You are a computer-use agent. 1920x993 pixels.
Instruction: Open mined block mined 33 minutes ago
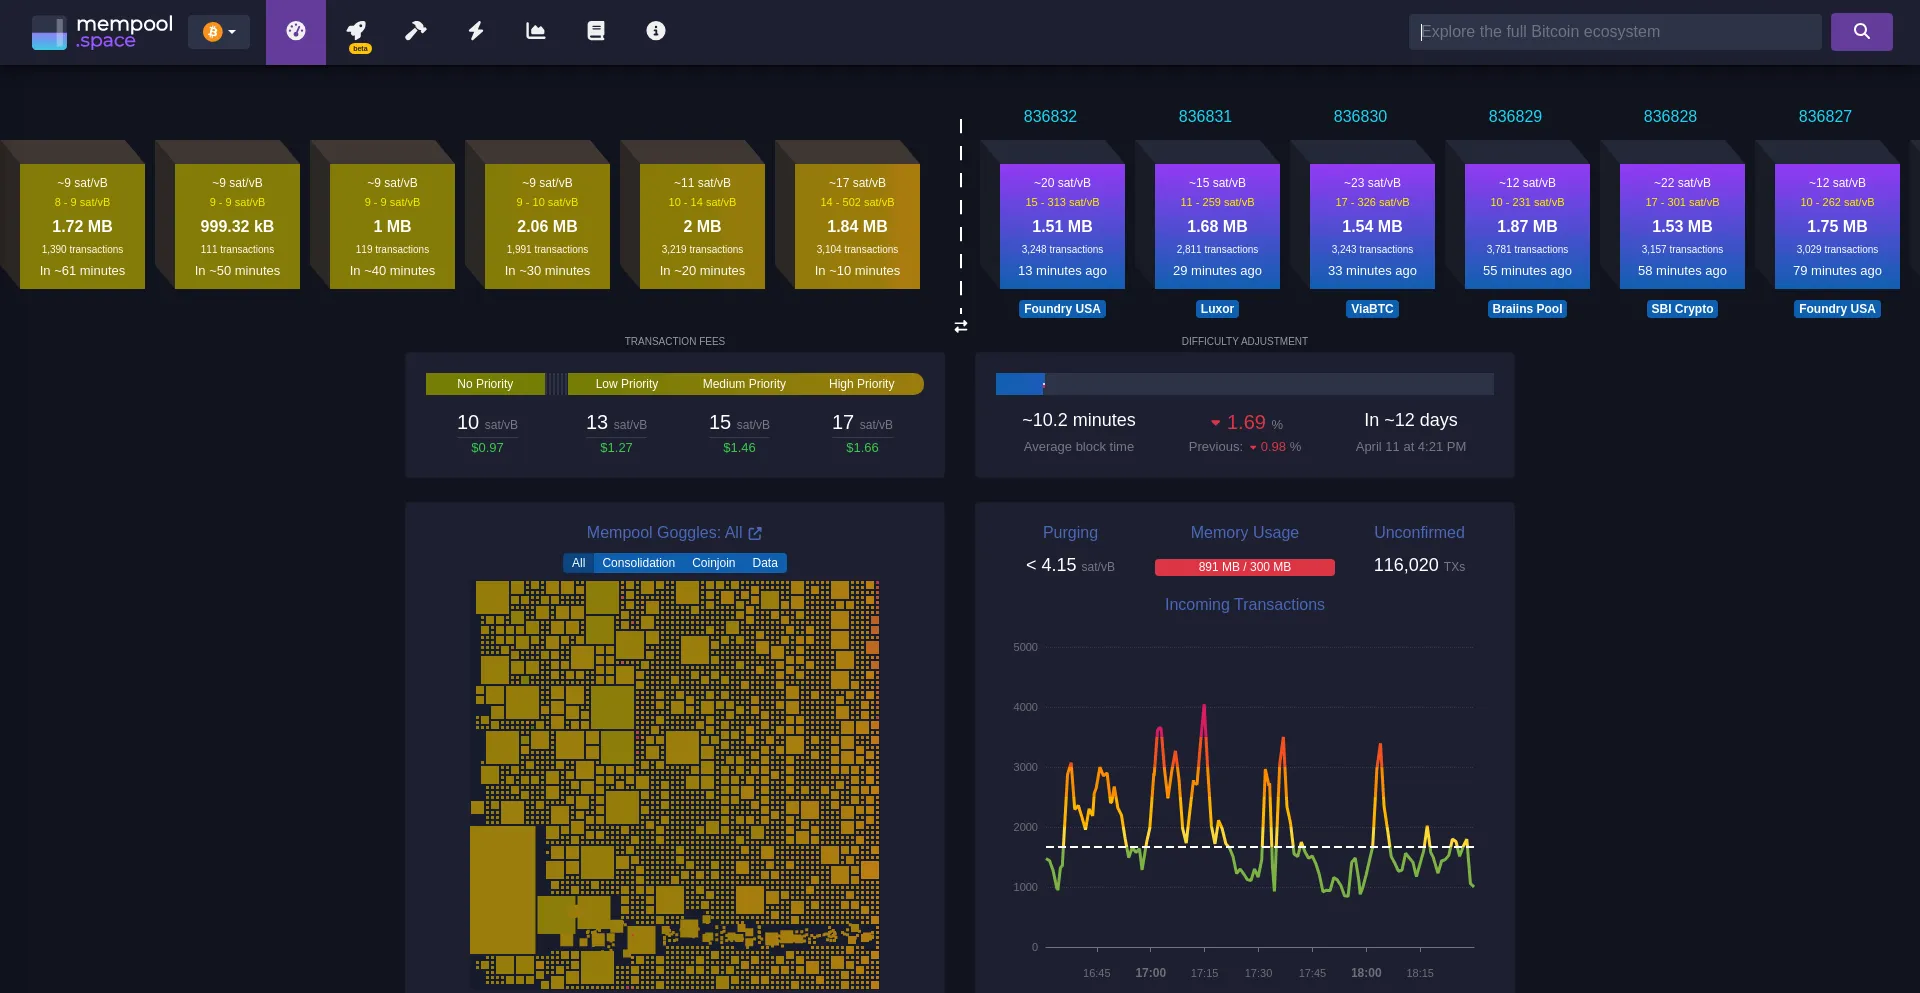[x=1372, y=226]
